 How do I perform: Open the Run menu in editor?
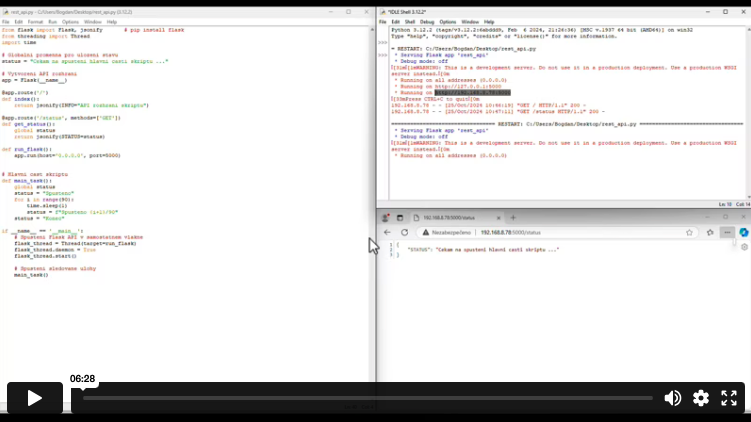click(50, 21)
